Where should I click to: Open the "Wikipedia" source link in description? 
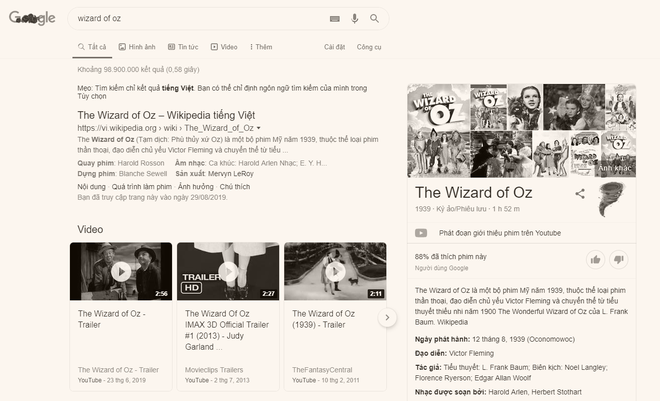452,322
